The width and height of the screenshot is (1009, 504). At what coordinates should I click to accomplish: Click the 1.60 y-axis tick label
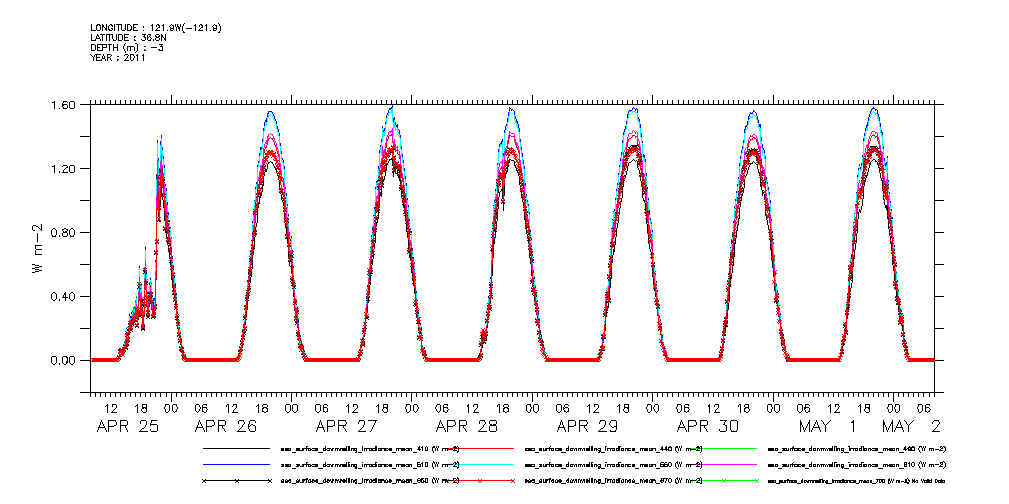click(x=64, y=105)
